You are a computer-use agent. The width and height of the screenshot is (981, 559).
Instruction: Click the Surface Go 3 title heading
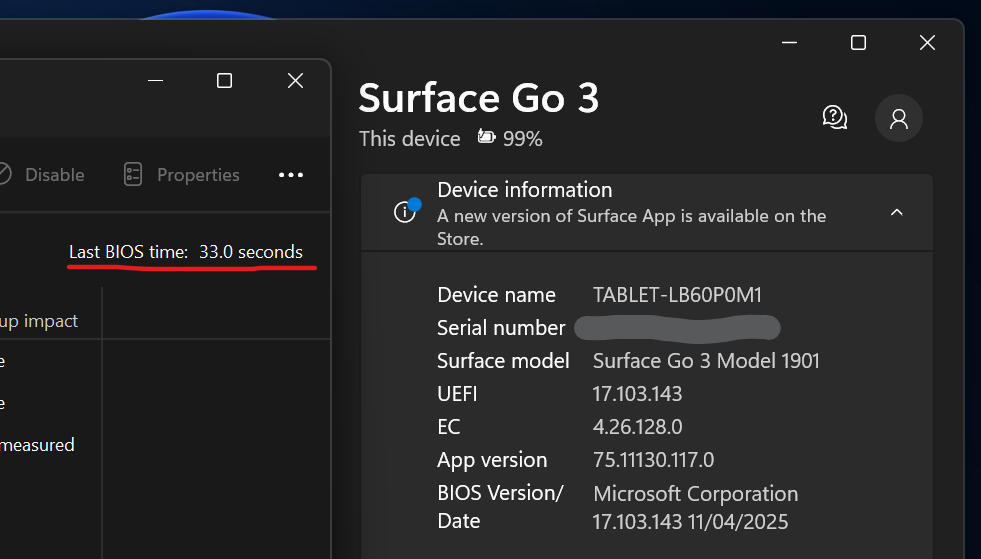point(479,98)
